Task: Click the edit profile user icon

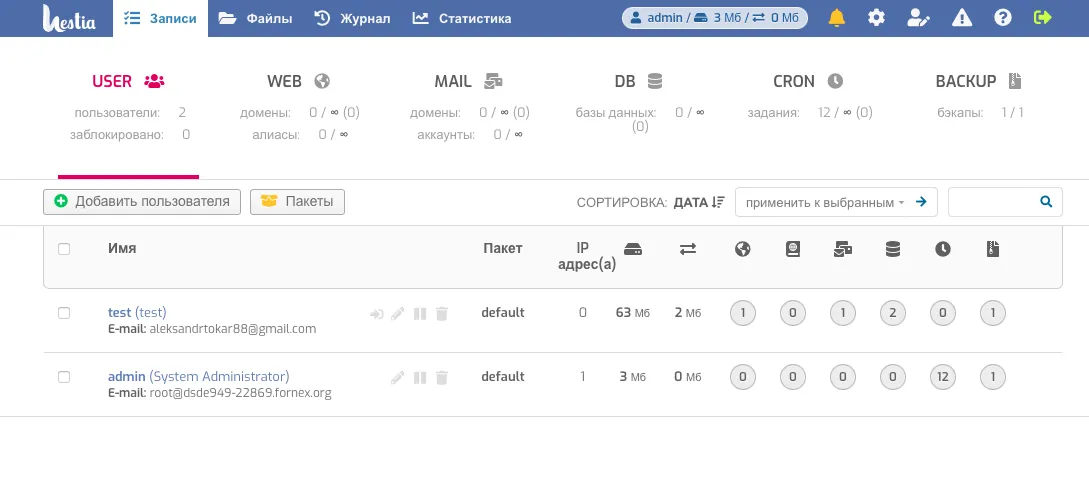Action: (917, 18)
